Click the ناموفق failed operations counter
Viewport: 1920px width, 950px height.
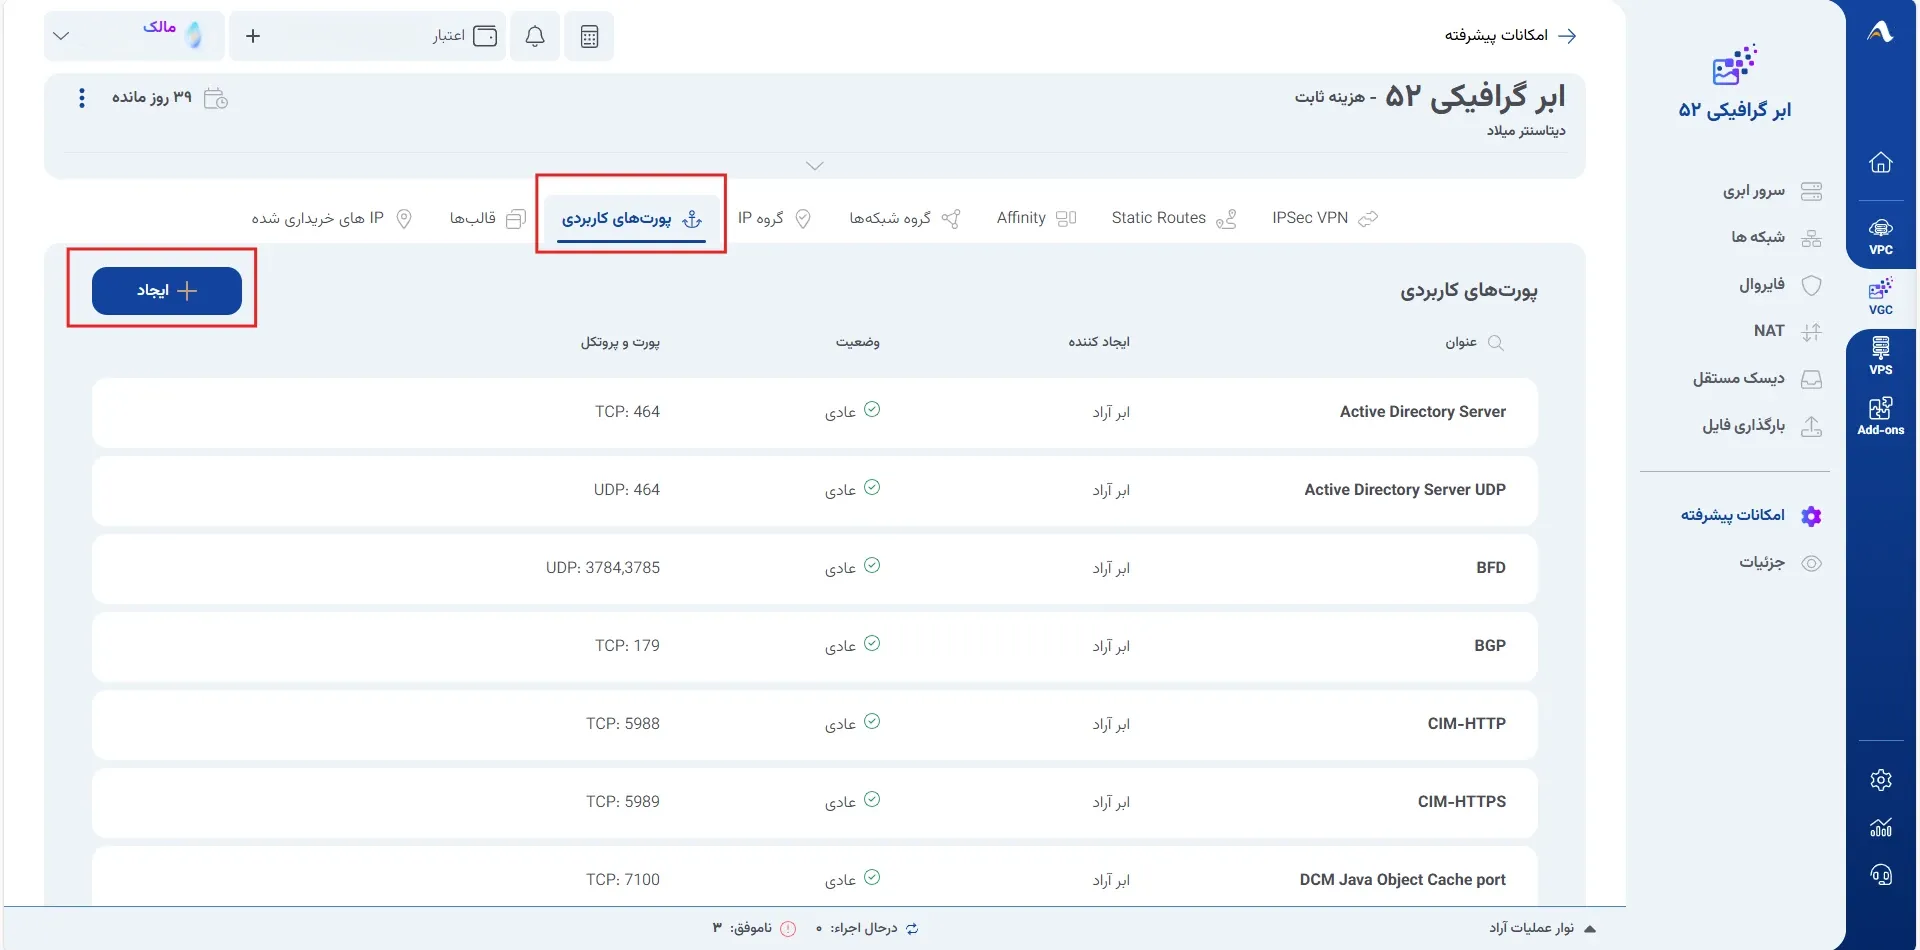755,929
